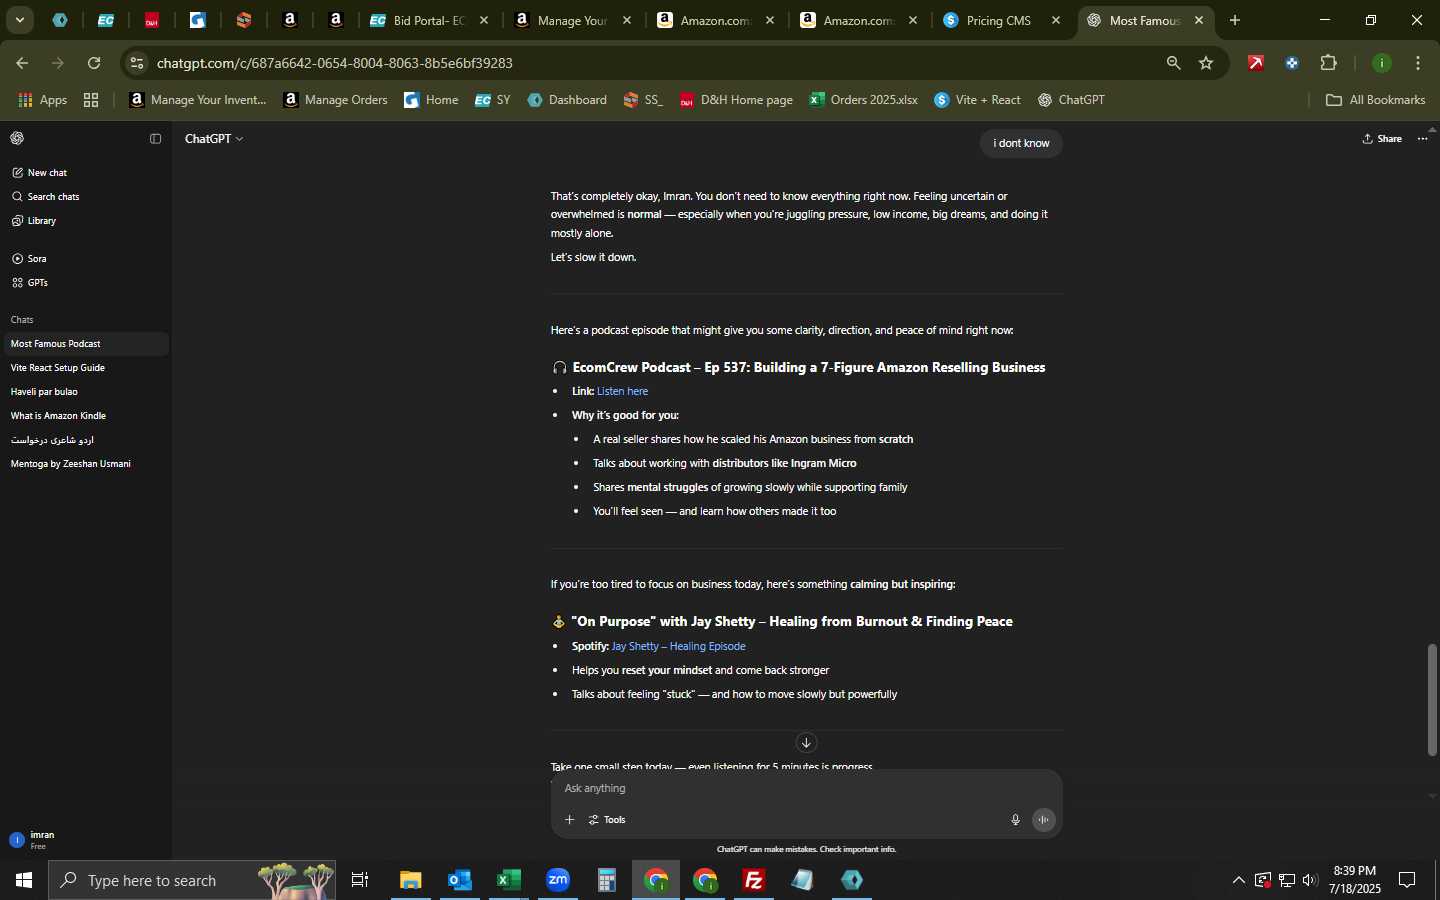View site information icon in address bar

click(x=137, y=63)
